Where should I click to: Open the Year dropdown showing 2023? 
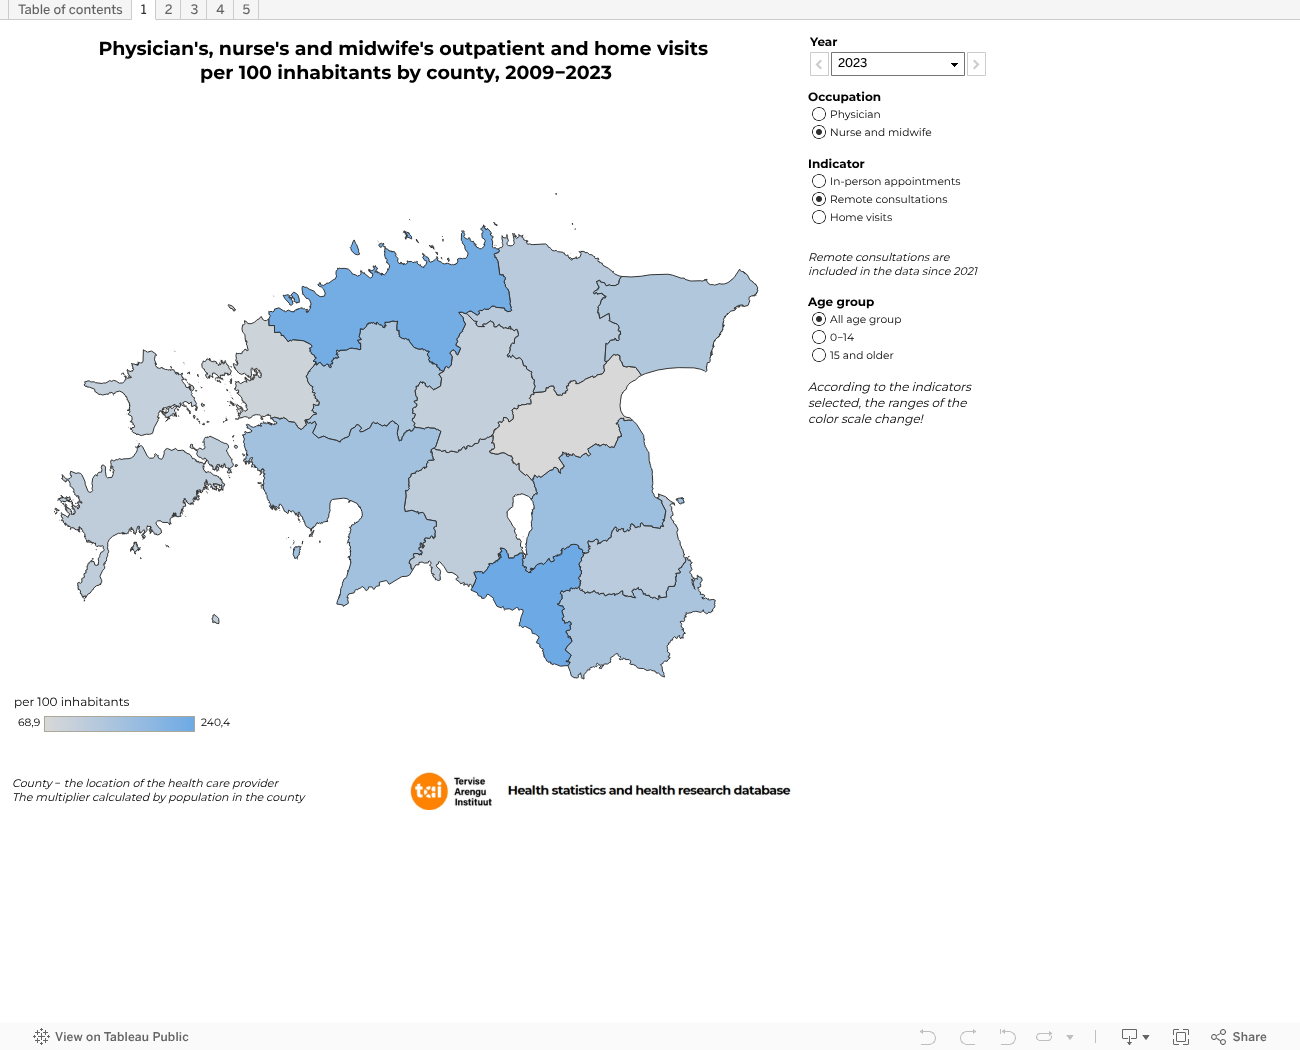point(898,64)
